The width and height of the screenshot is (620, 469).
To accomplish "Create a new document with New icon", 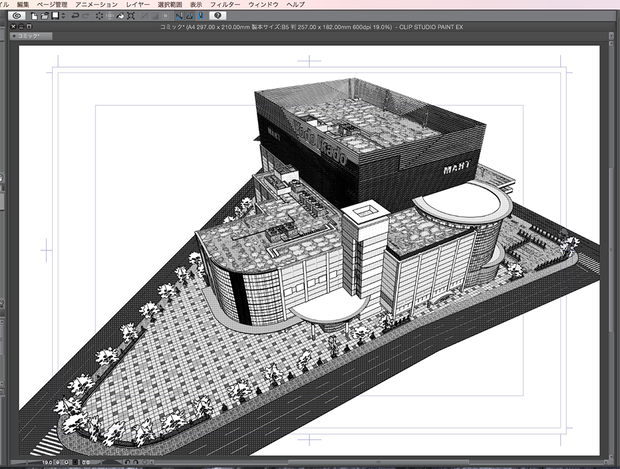I will [x=34, y=16].
